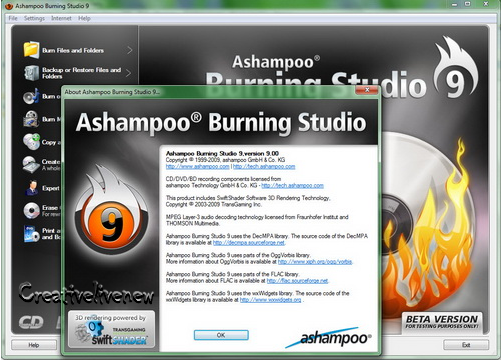Open the File menu

click(13, 18)
